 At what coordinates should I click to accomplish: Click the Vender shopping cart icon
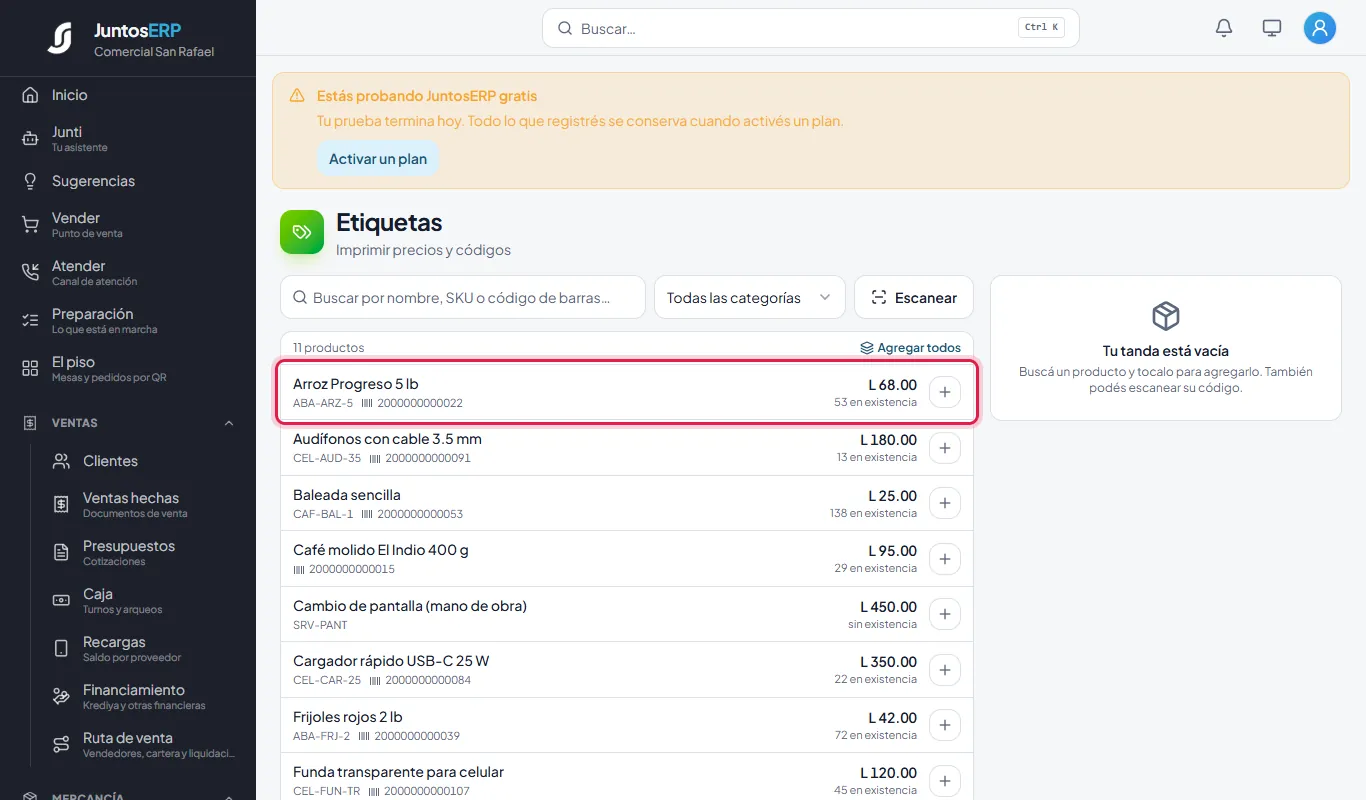click(30, 225)
